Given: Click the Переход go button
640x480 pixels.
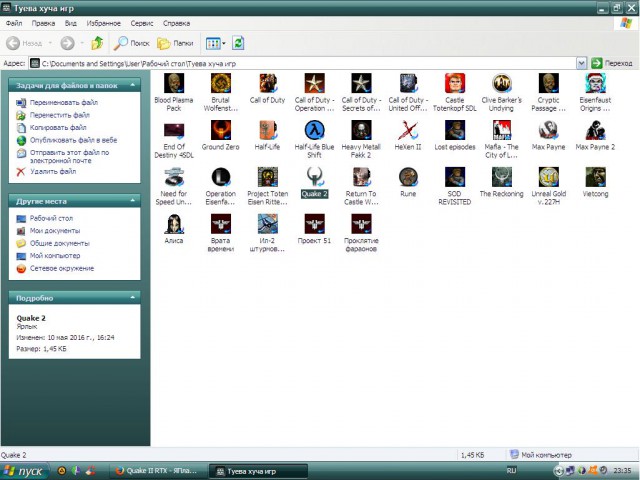Looking at the screenshot, I should (x=612, y=63).
